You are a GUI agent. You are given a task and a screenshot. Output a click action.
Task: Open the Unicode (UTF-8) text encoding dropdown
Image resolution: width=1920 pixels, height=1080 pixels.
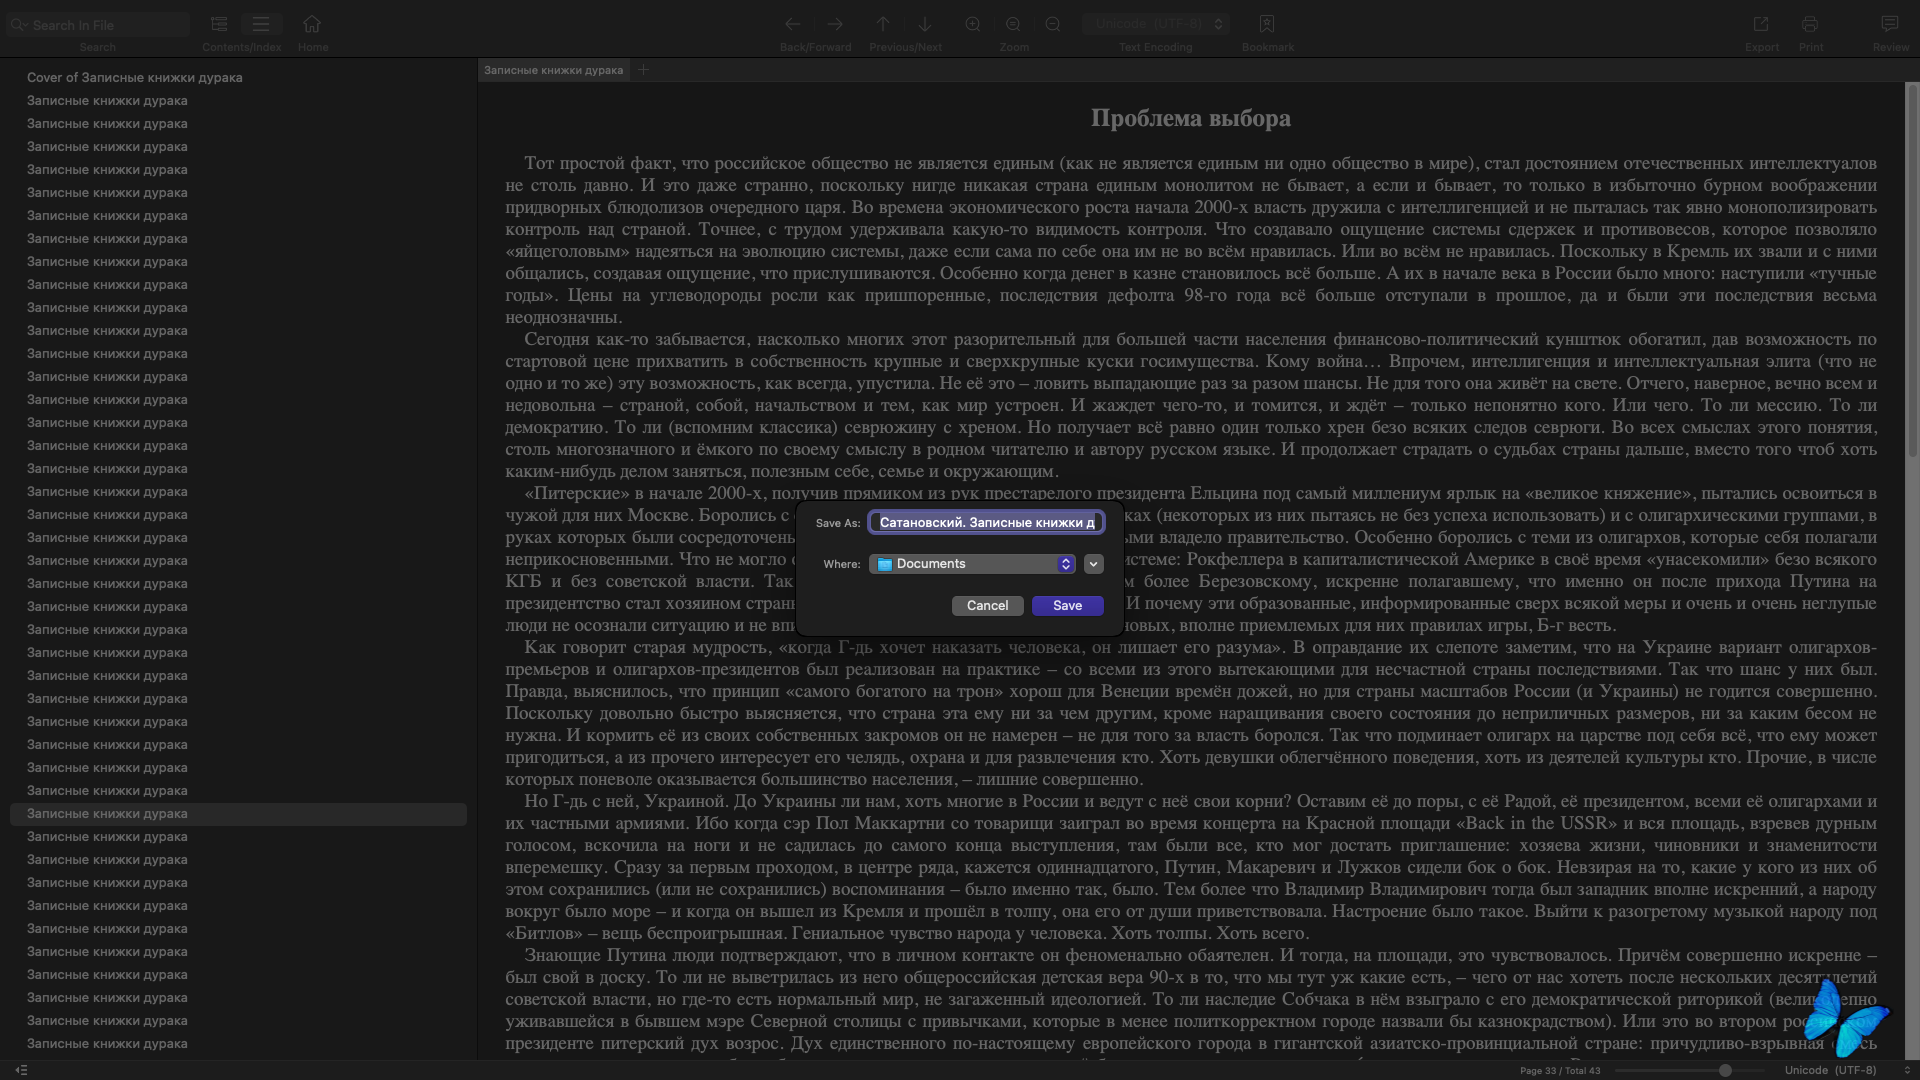pyautogui.click(x=1156, y=24)
